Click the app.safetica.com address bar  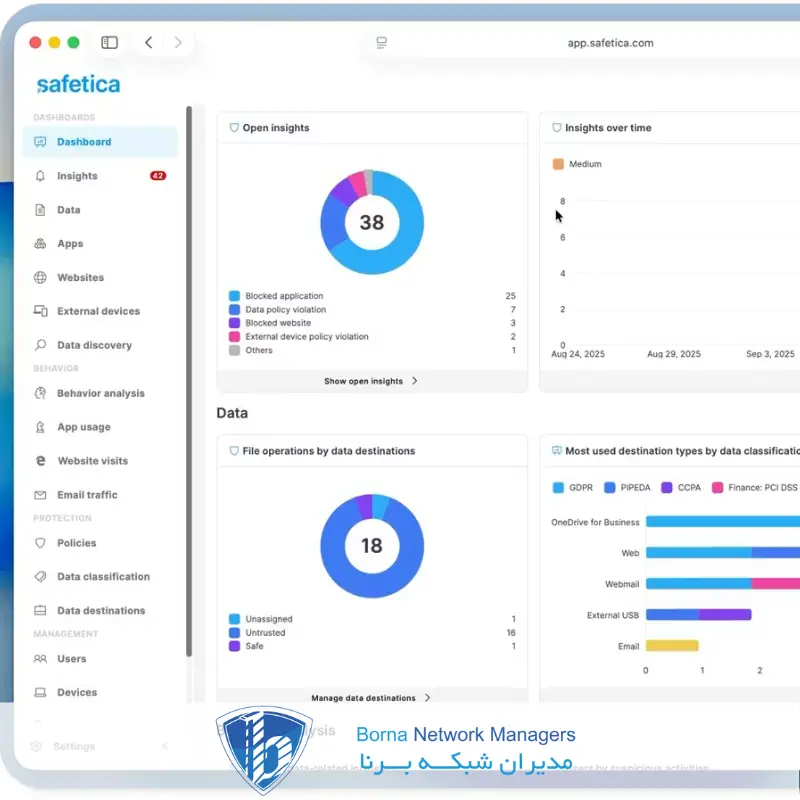[610, 43]
